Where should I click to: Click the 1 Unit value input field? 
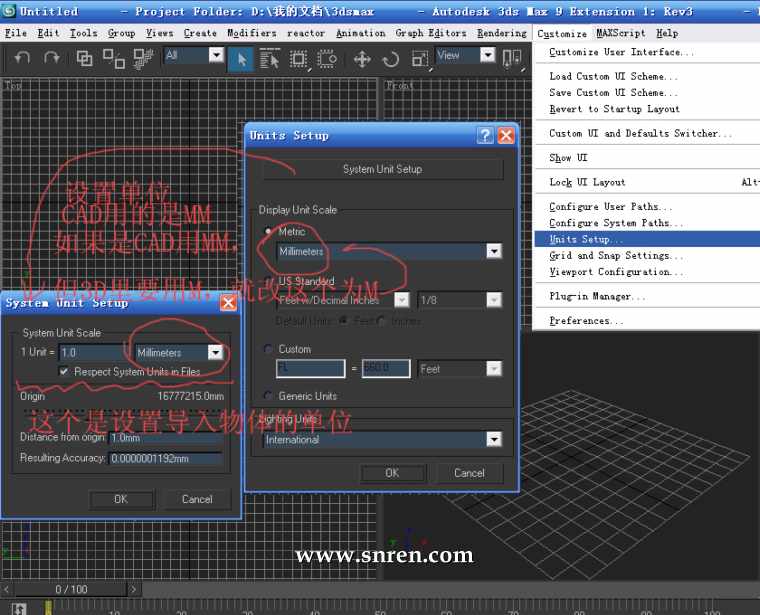click(92, 352)
